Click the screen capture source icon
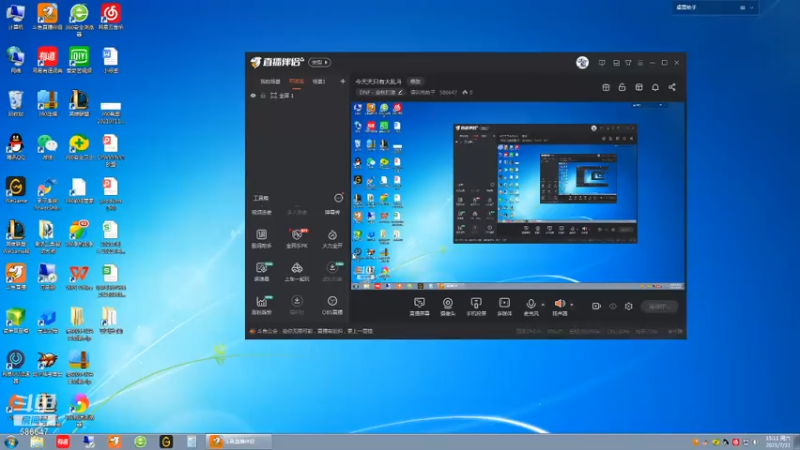This screenshot has height=450, width=800. click(419, 306)
